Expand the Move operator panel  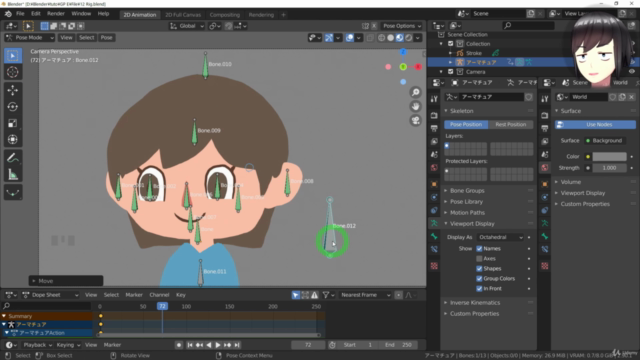coord(65,281)
